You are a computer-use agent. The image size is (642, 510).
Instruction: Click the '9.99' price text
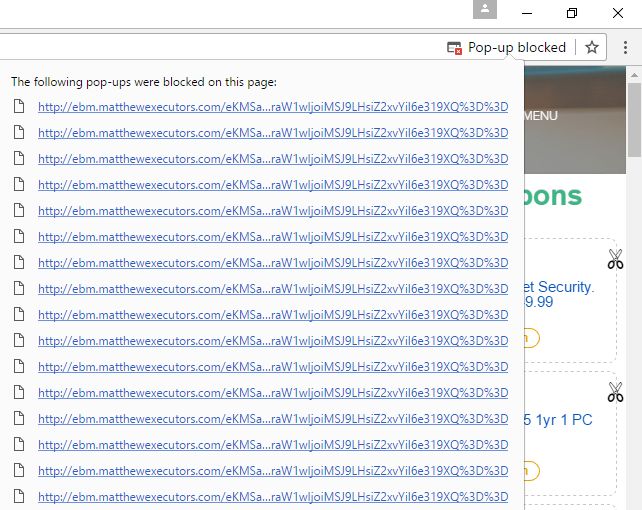tap(539, 302)
